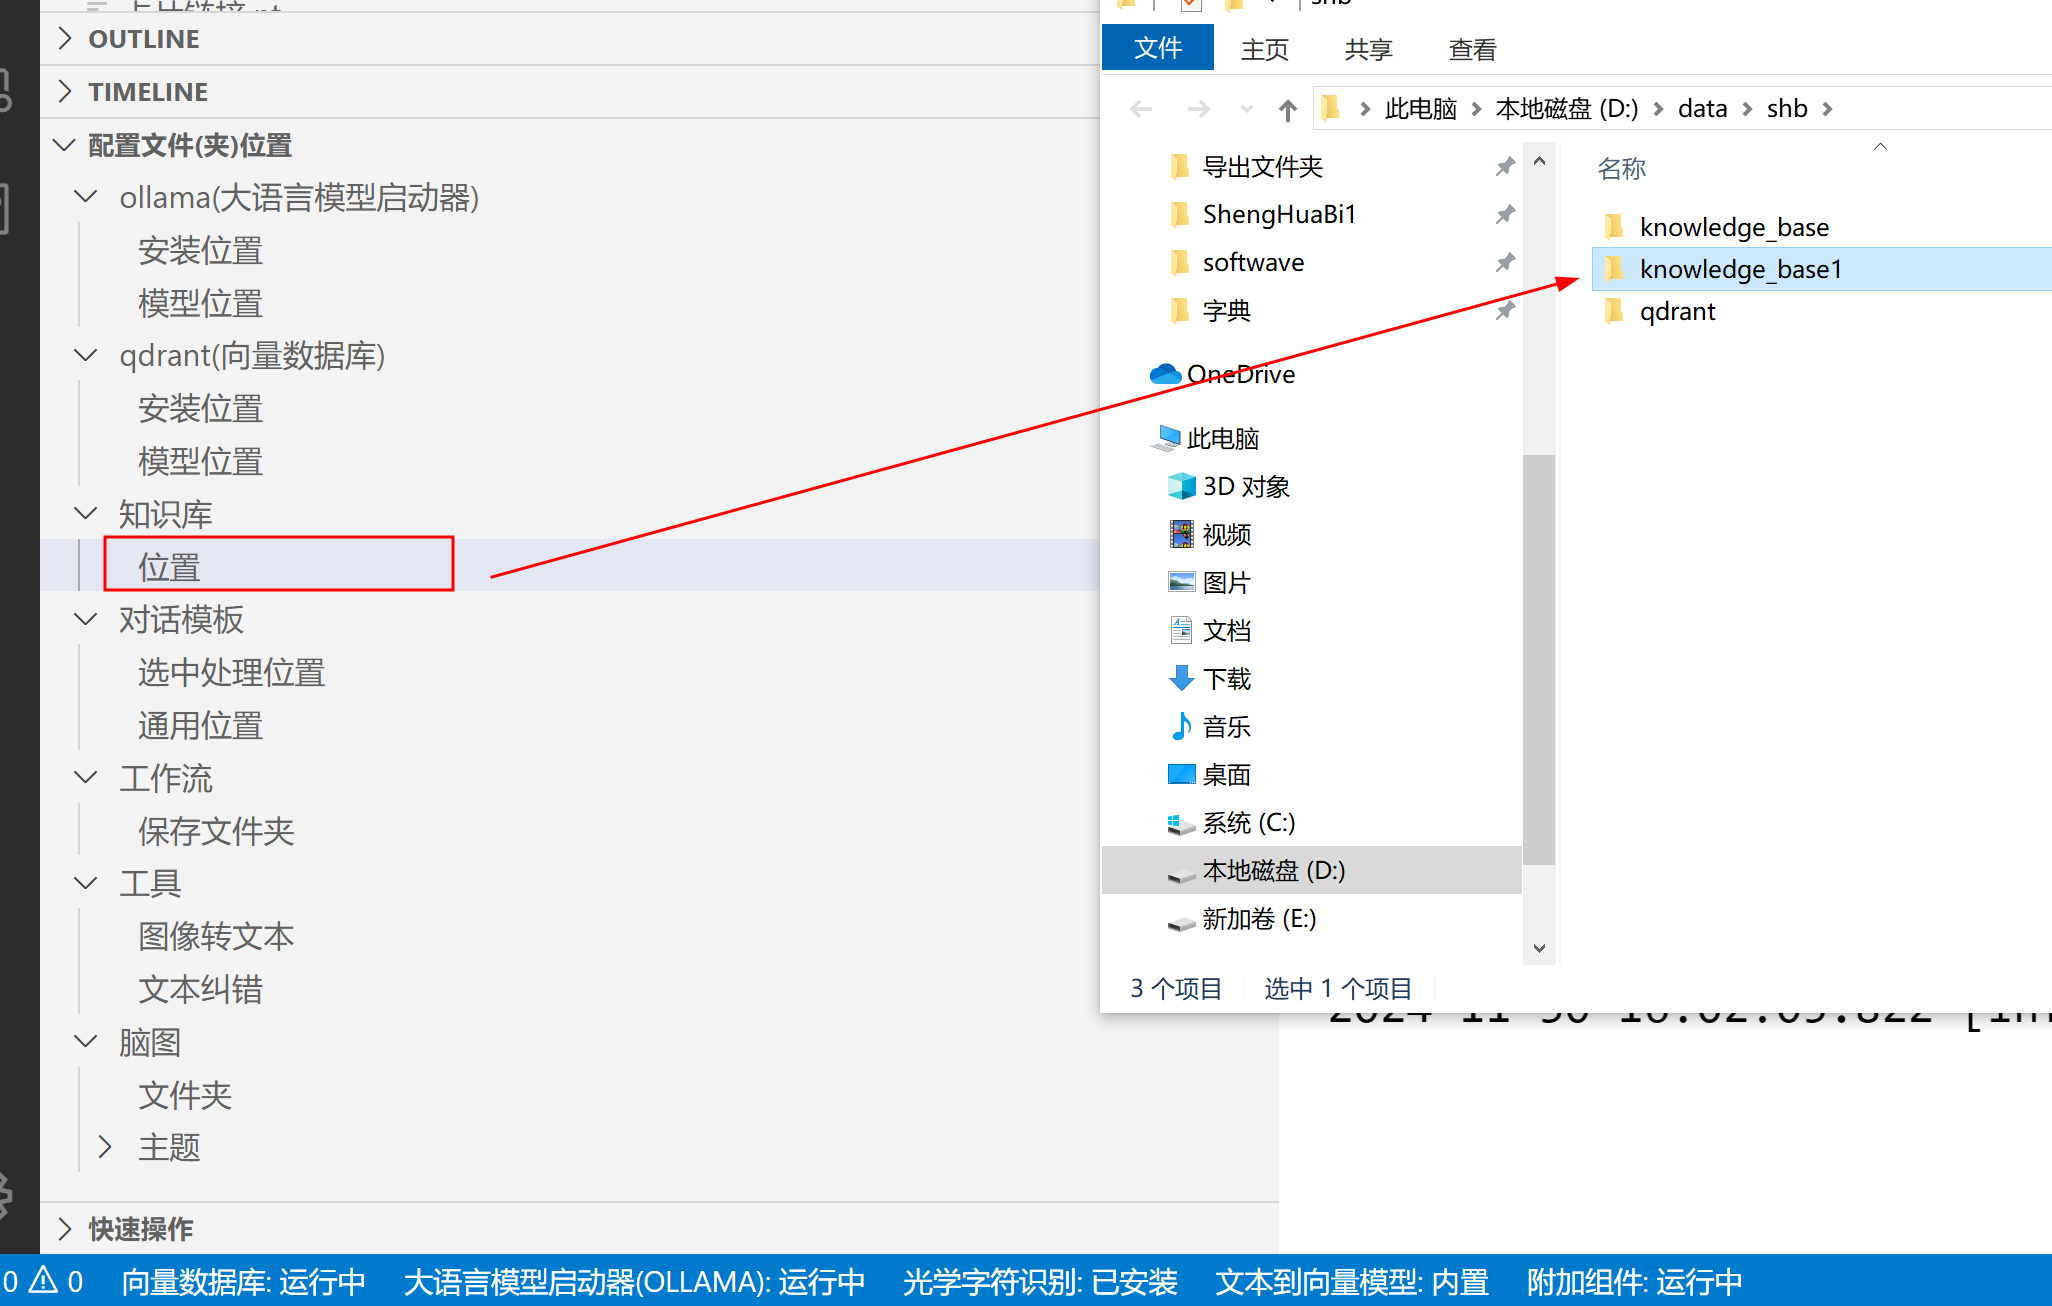Select the 下载 download arrow icon

1181,678
